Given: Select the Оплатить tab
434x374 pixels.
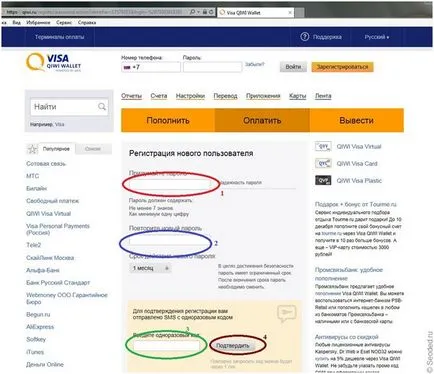Looking at the screenshot, I should click(x=262, y=120).
